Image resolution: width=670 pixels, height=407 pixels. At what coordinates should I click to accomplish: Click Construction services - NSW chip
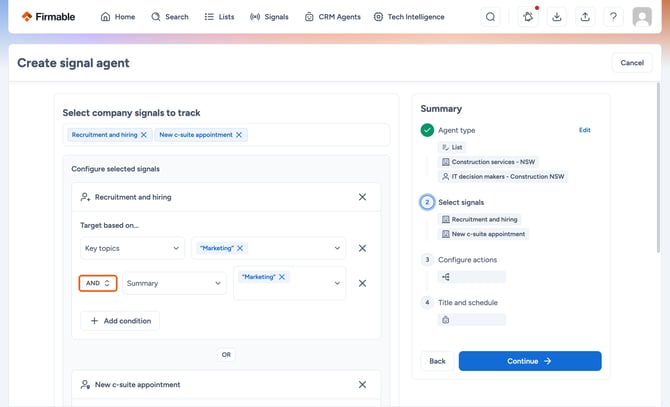tap(488, 162)
